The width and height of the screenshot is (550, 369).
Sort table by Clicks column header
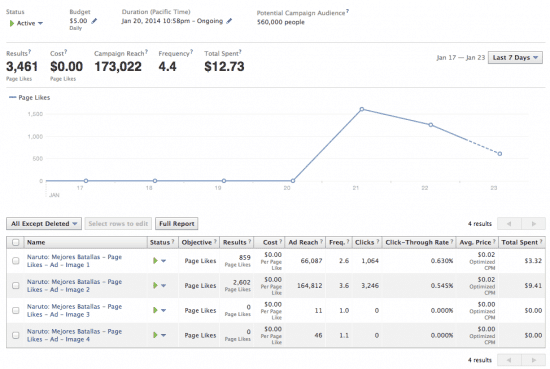pos(364,242)
